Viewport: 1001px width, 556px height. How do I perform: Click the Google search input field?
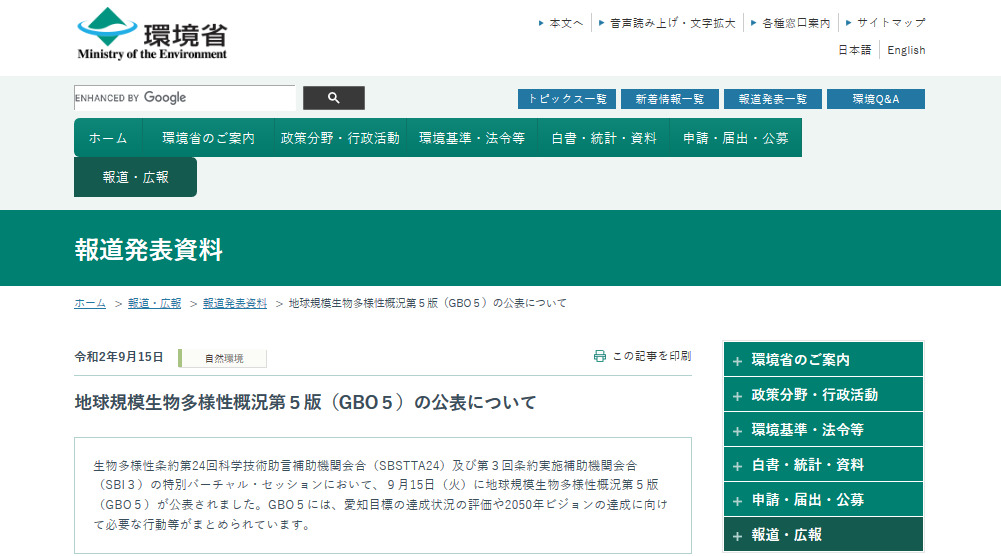tap(185, 98)
